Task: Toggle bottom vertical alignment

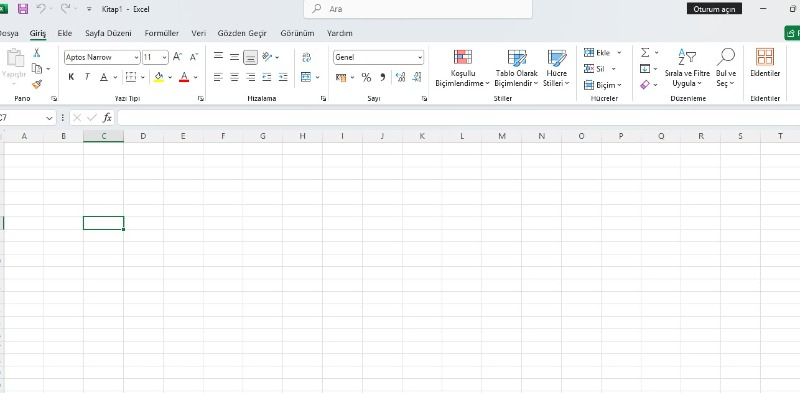Action: click(x=251, y=57)
